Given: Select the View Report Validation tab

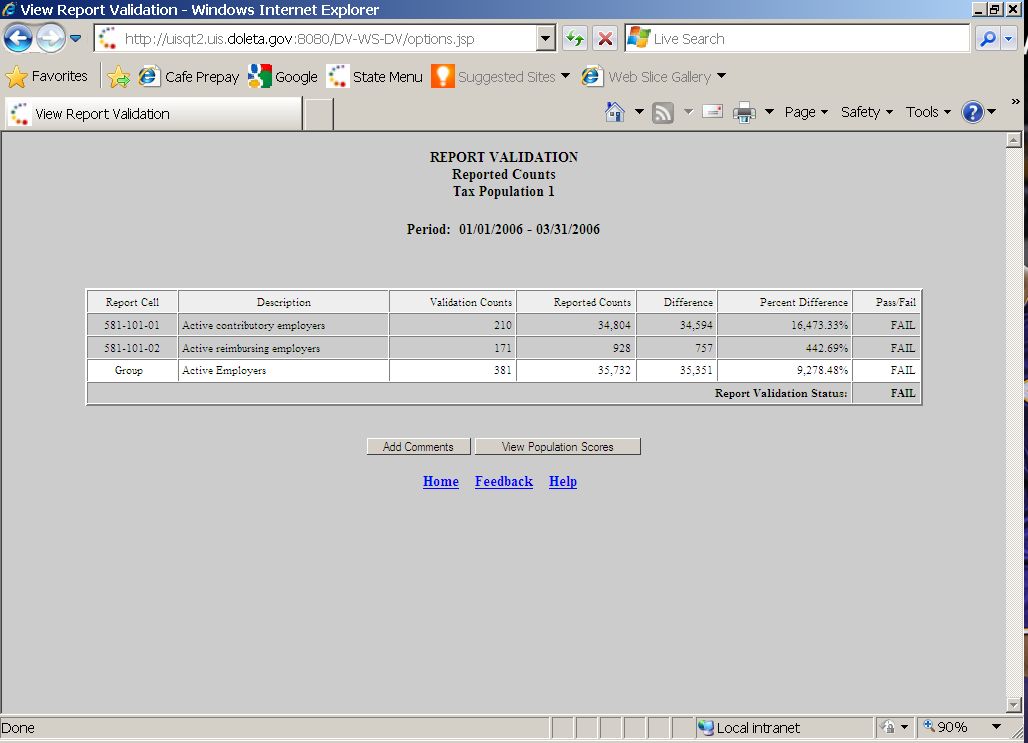Looking at the screenshot, I should (x=152, y=114).
